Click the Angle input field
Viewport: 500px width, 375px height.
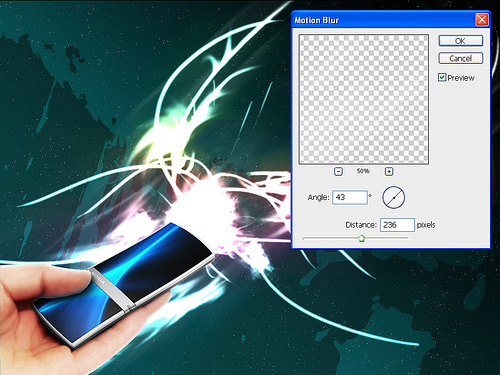click(x=350, y=197)
